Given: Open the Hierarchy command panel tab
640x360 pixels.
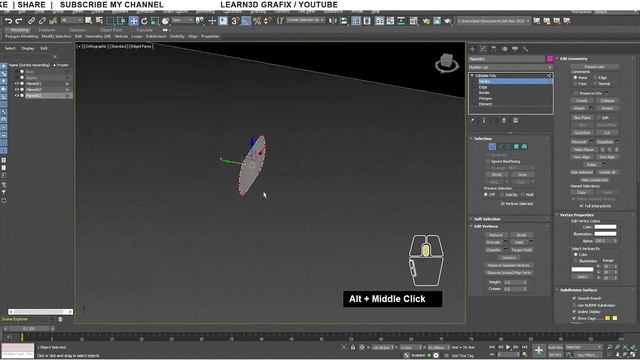Looking at the screenshot, I should 494,49.
